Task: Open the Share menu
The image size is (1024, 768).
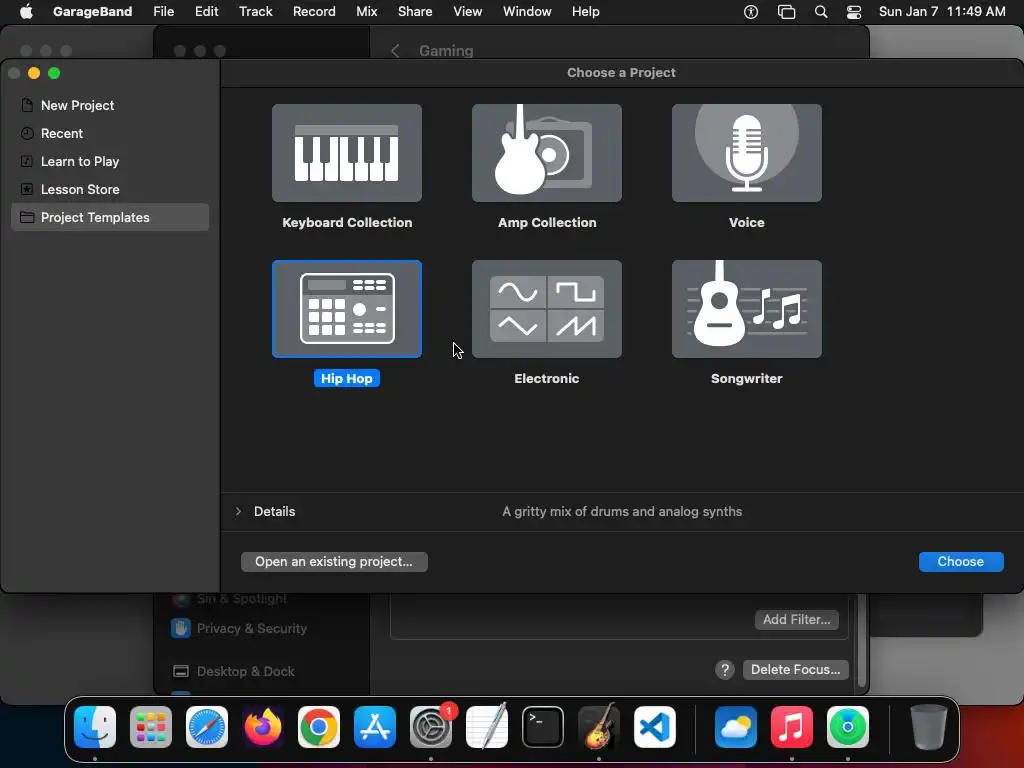Action: coord(415,12)
